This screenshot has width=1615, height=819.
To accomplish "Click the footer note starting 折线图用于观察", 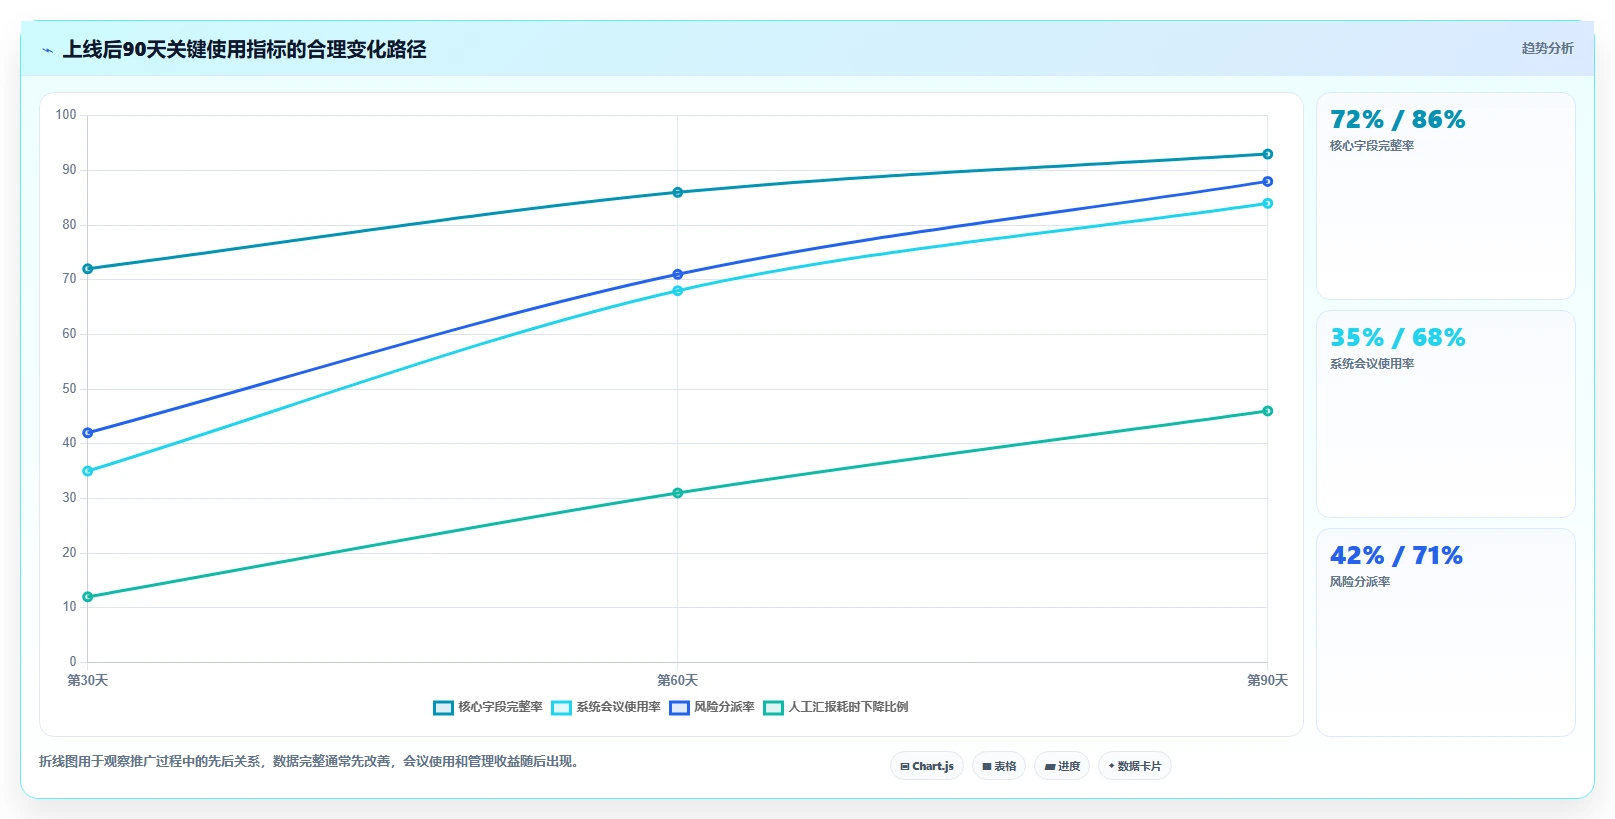I will pyautogui.click(x=311, y=762).
